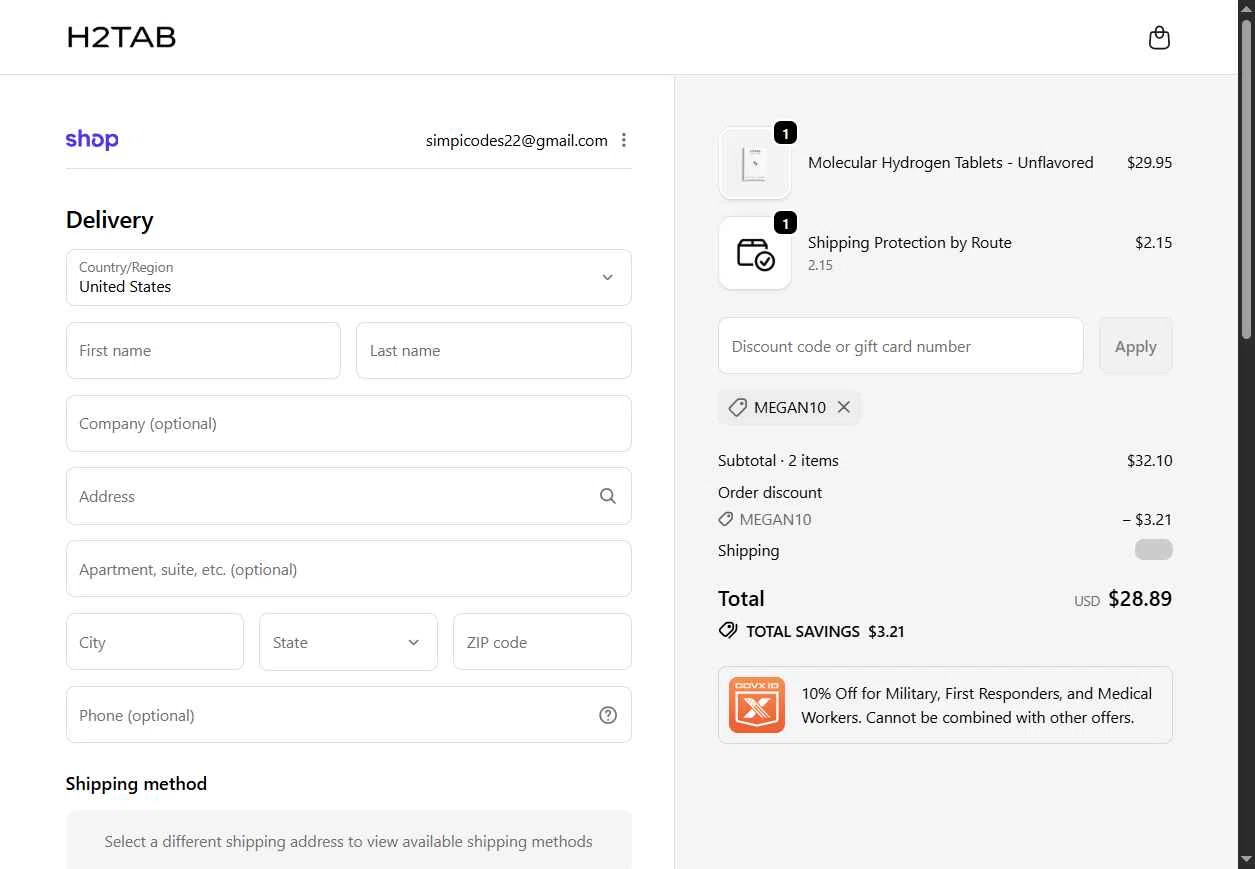Screen dimensions: 1255x869
Task: Click the Discount code or gift card field
Action: [x=901, y=346]
